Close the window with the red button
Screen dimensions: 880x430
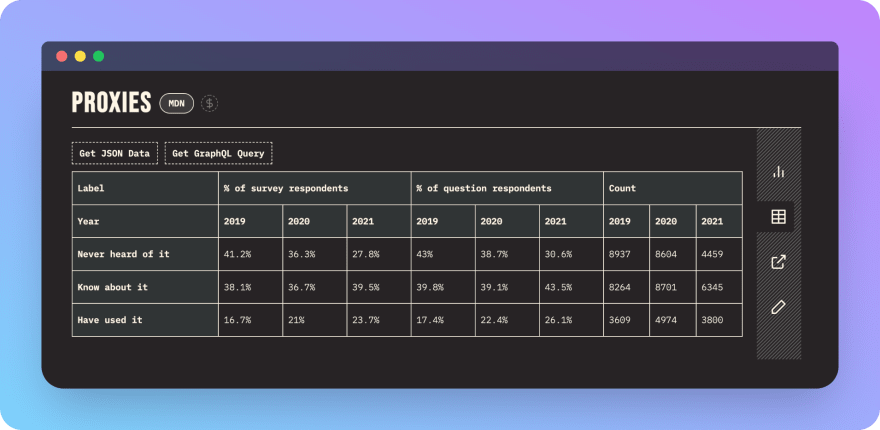coord(62,56)
